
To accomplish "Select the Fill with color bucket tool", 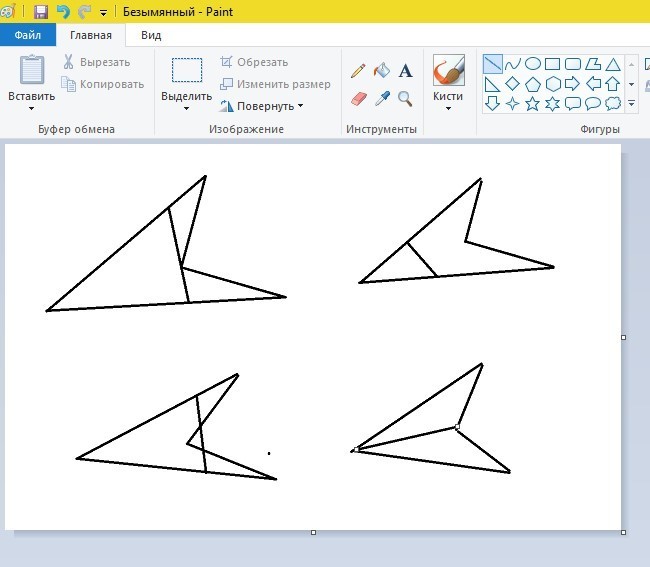I will pyautogui.click(x=382, y=71).
